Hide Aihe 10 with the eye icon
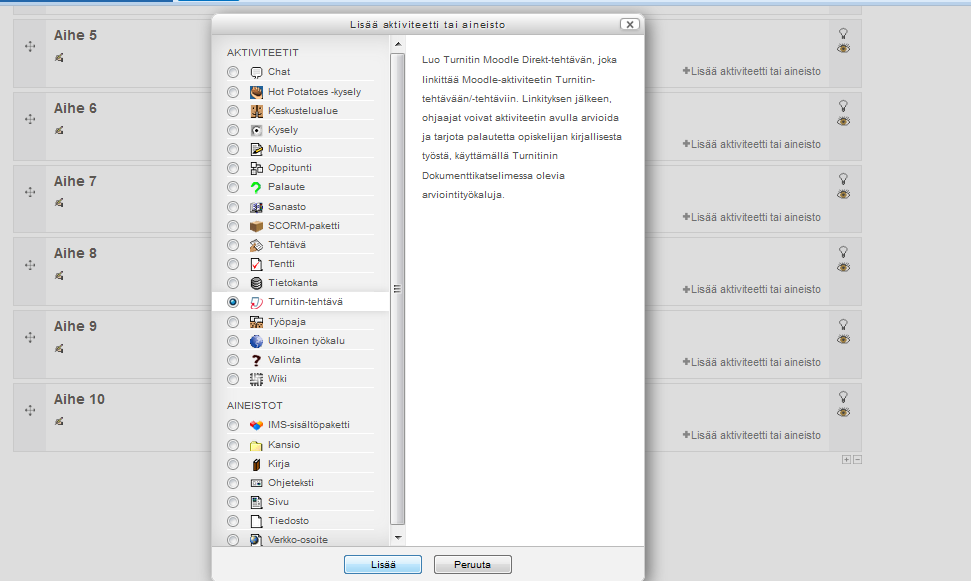 [x=843, y=413]
